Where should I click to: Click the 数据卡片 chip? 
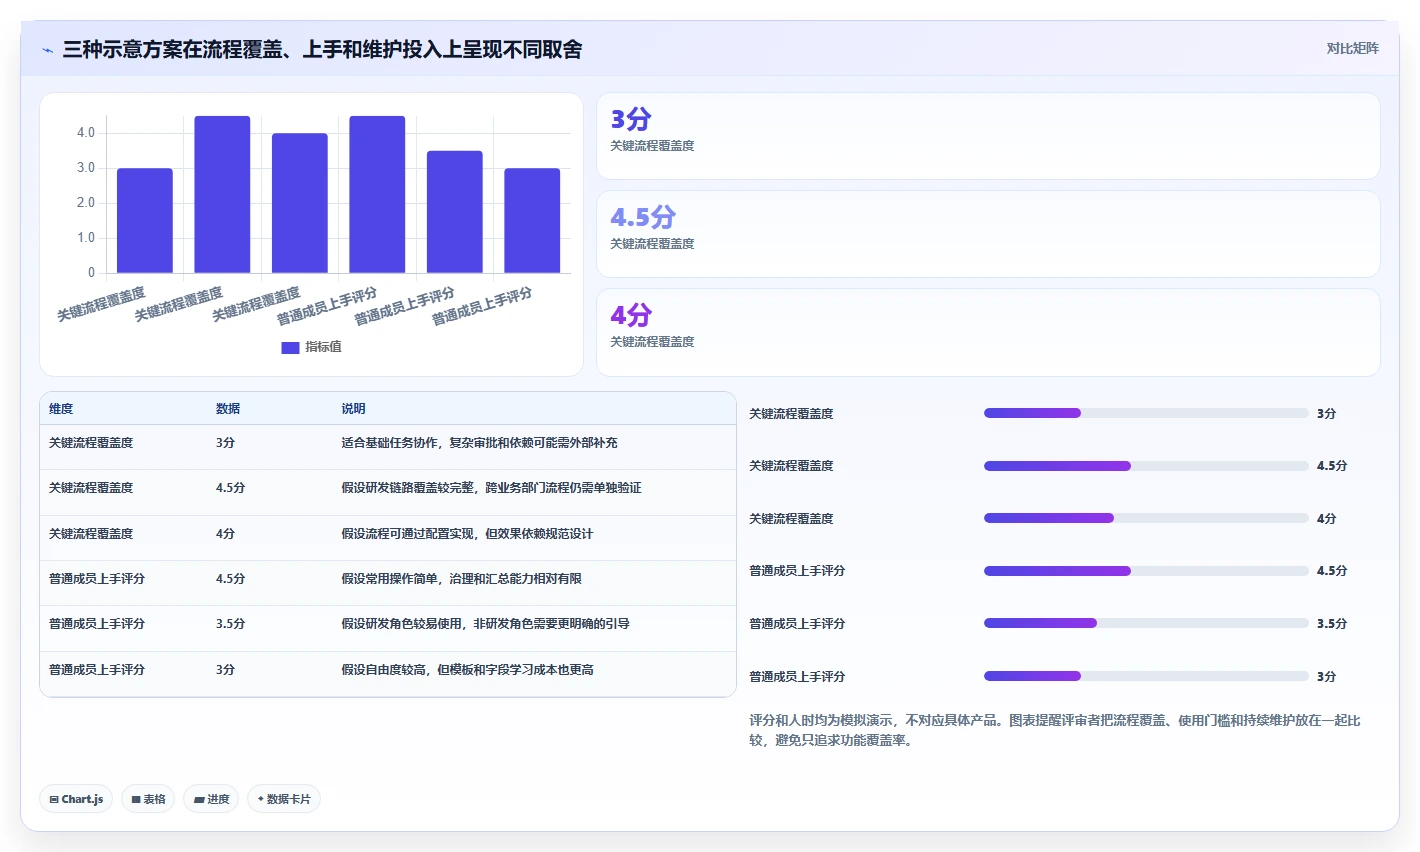pyautogui.click(x=284, y=799)
